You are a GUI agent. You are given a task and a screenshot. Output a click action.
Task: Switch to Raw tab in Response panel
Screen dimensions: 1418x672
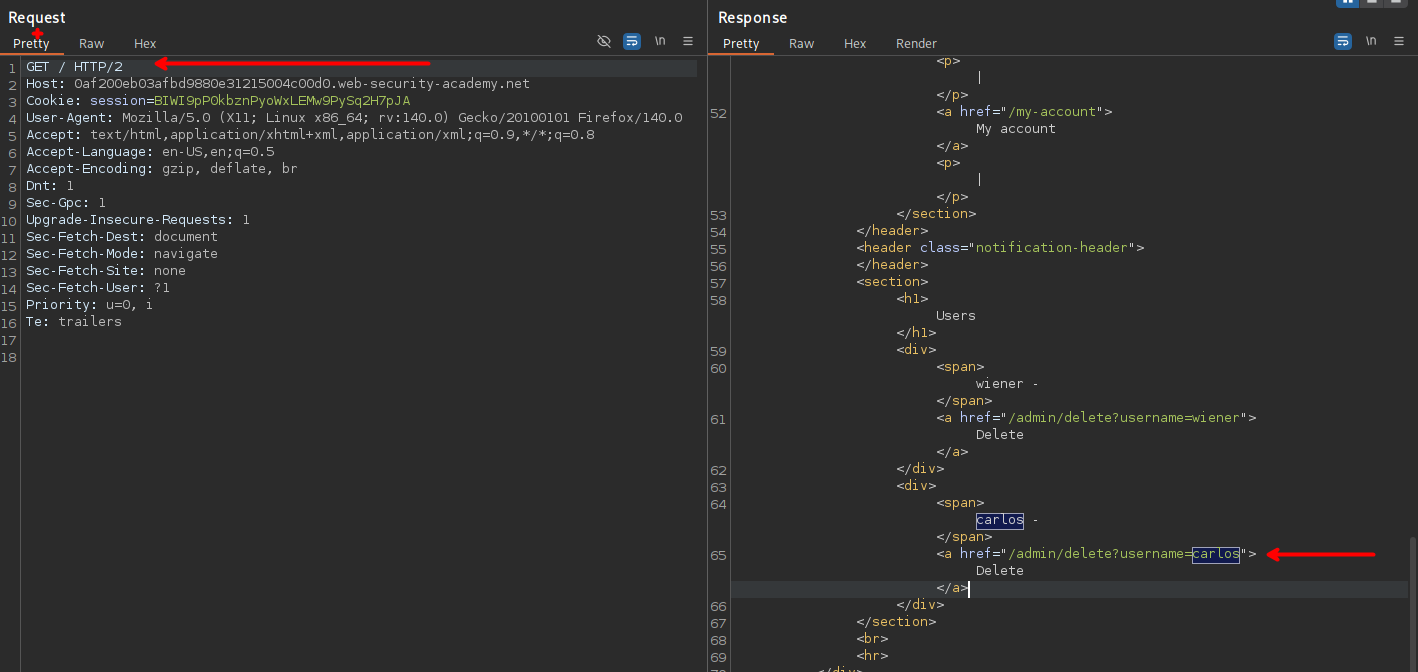point(801,43)
